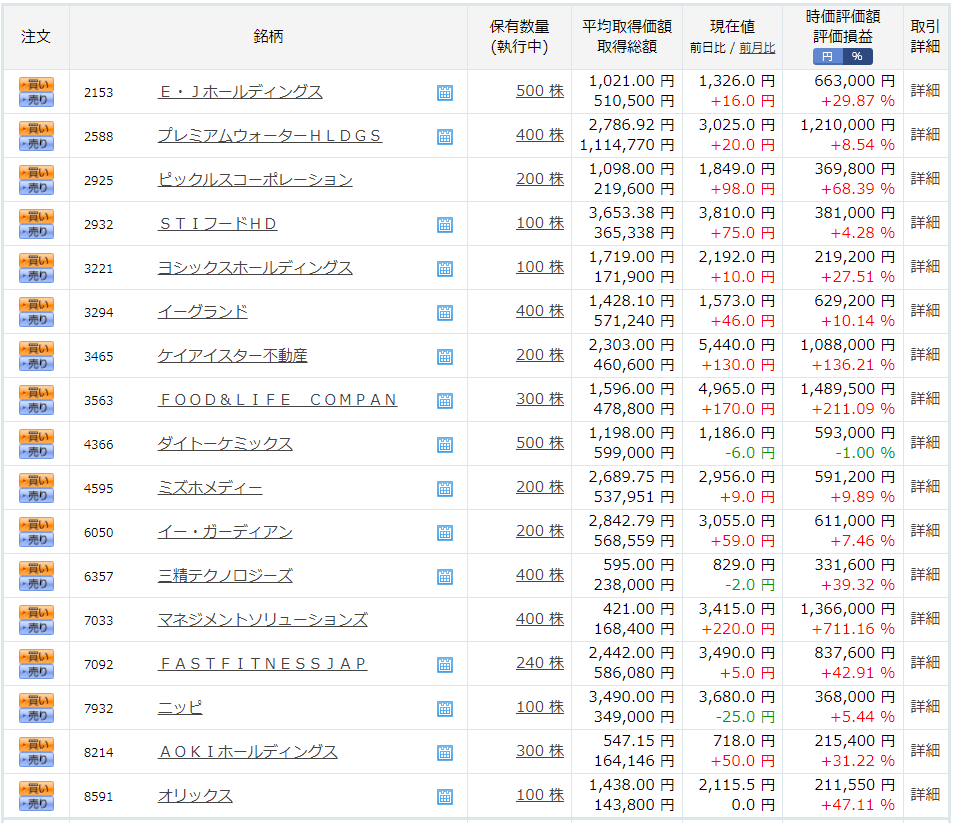Open calendar icon for オリックス

(445, 797)
